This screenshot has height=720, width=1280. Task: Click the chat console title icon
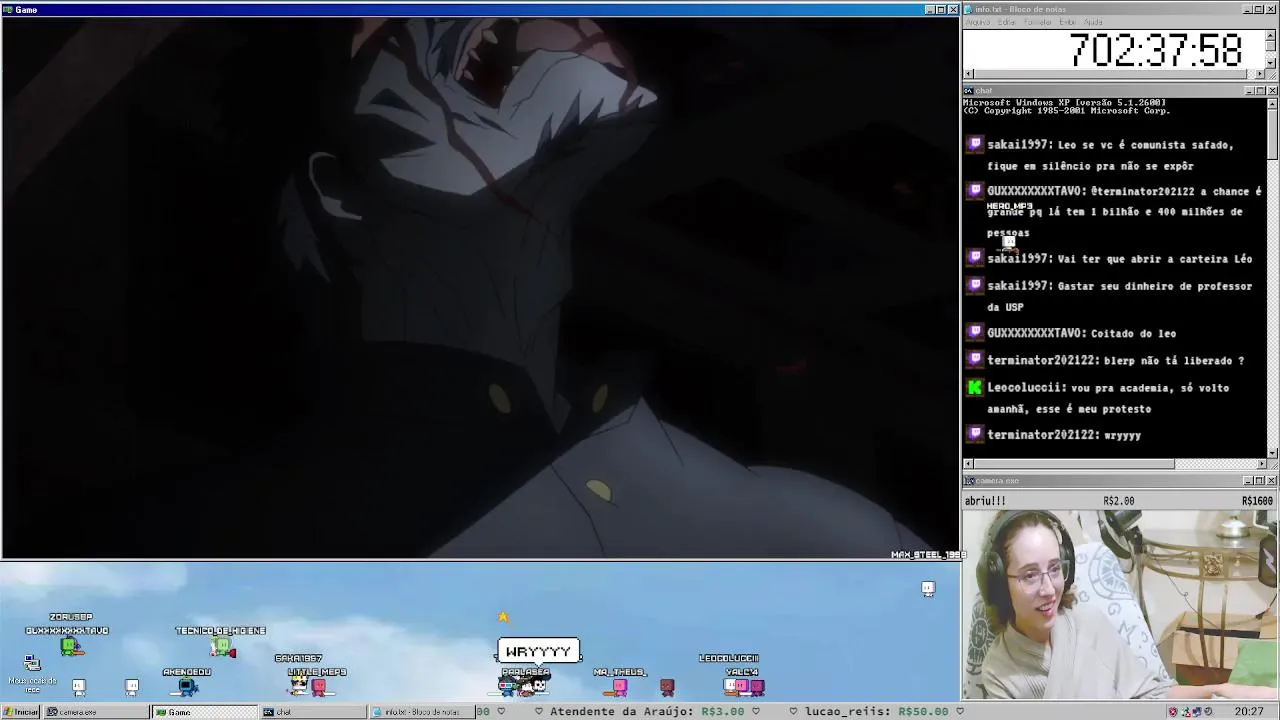click(x=968, y=91)
